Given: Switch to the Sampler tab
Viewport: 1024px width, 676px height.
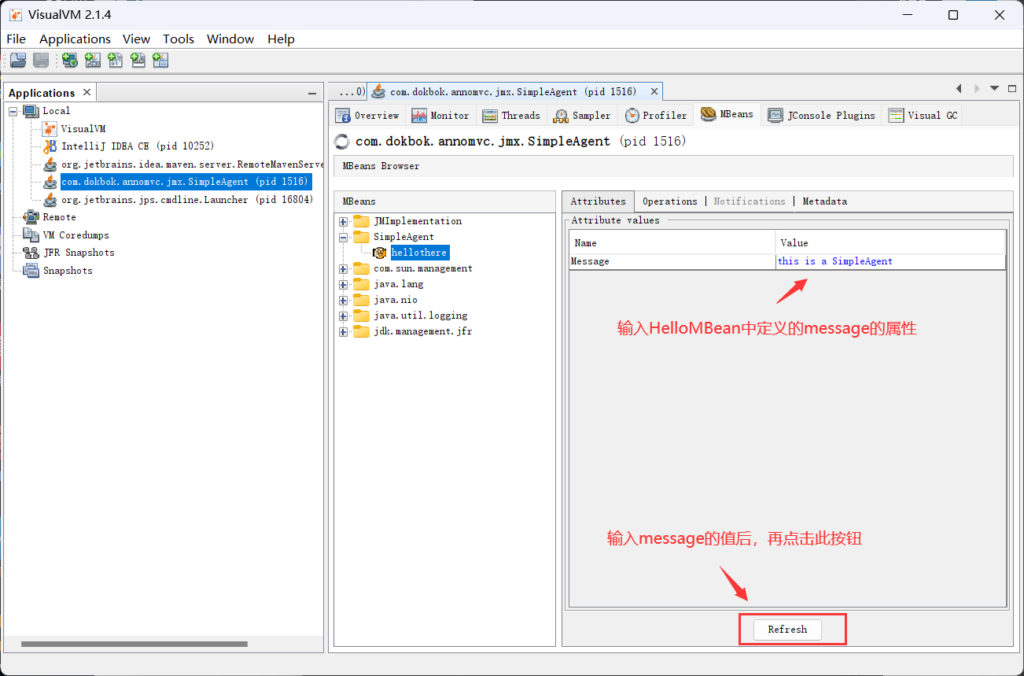Looking at the screenshot, I should coord(582,116).
